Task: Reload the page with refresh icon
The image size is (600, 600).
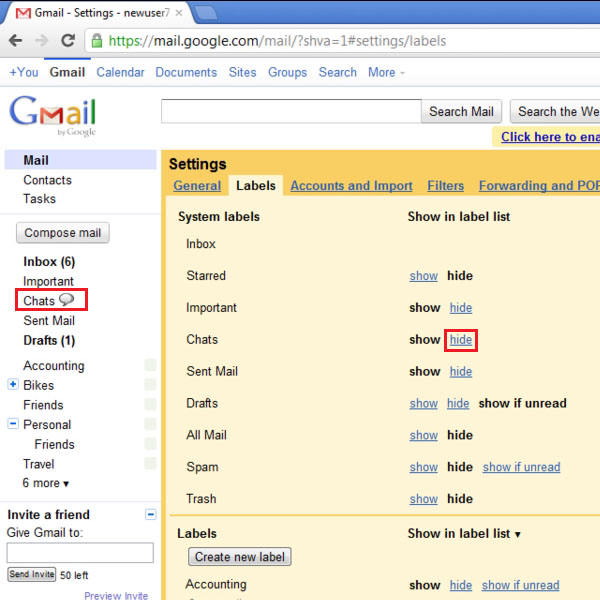Action: coord(68,40)
